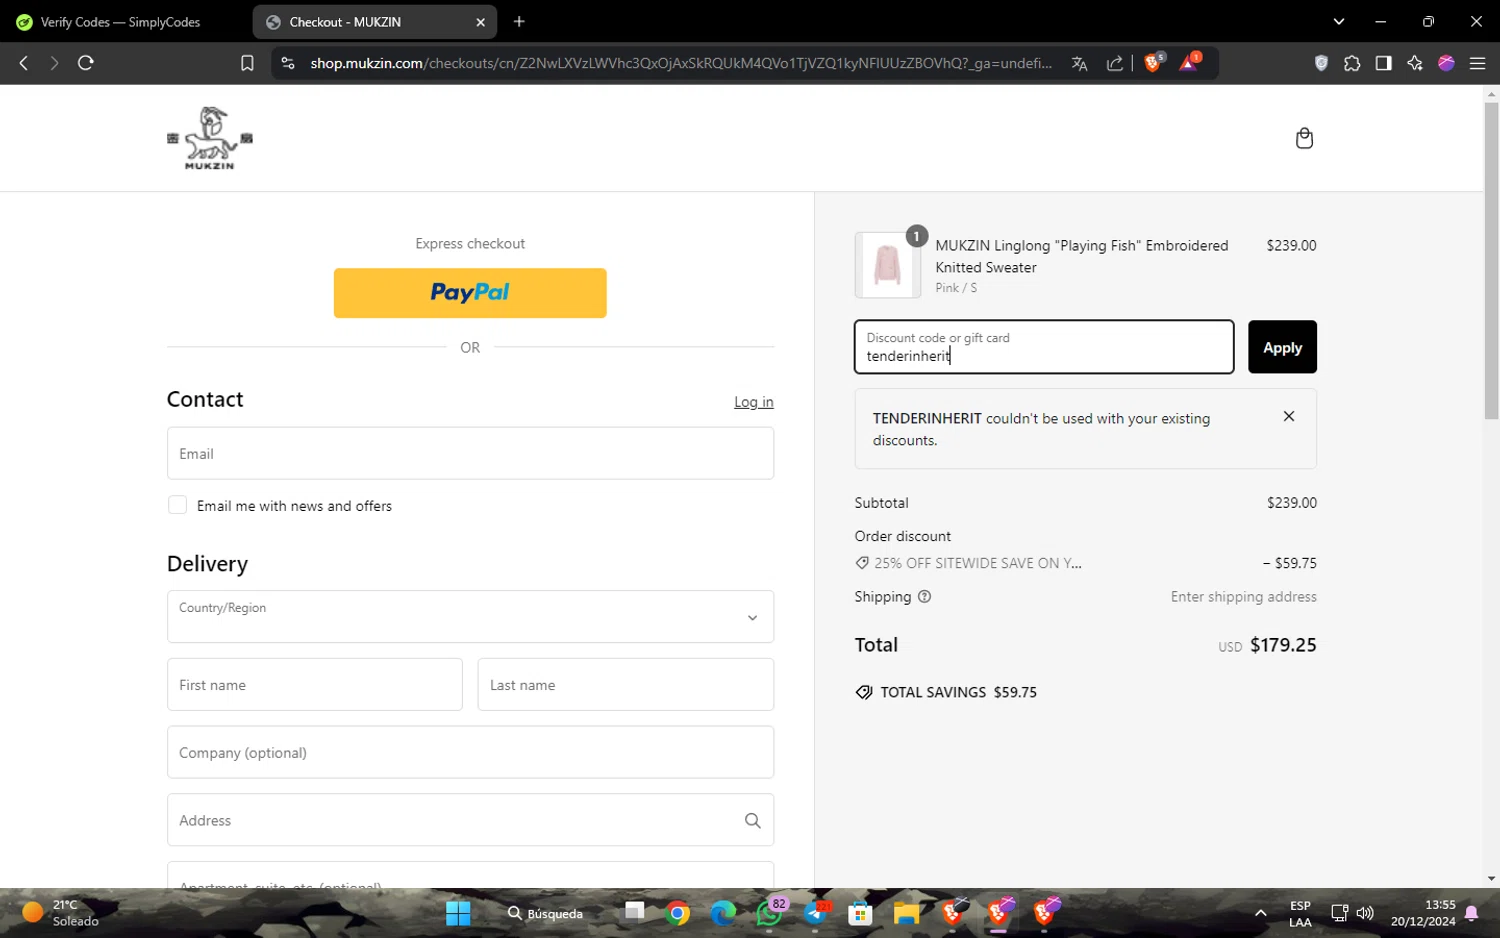The image size is (1500, 938).
Task: Show hidden system tray icons
Action: tap(1260, 913)
